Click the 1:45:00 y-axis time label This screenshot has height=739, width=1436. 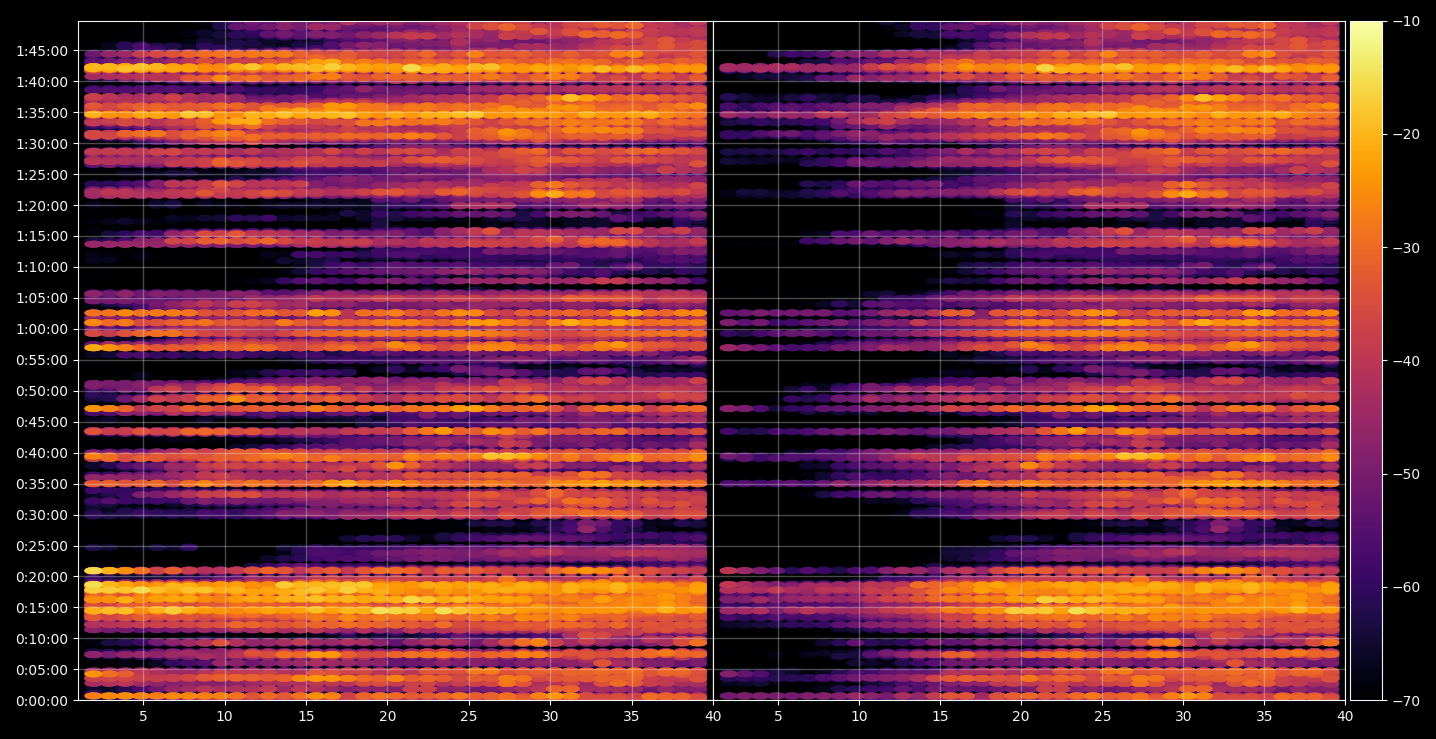pos(42,51)
